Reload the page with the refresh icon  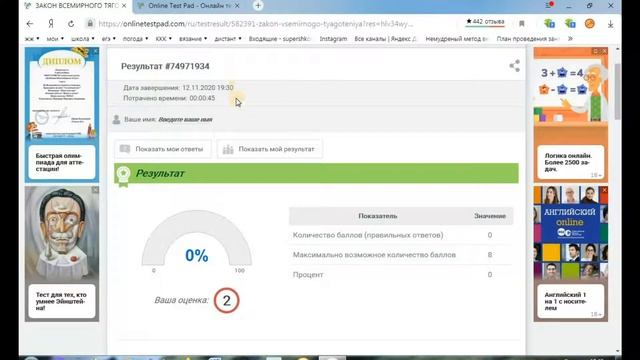pos(71,24)
